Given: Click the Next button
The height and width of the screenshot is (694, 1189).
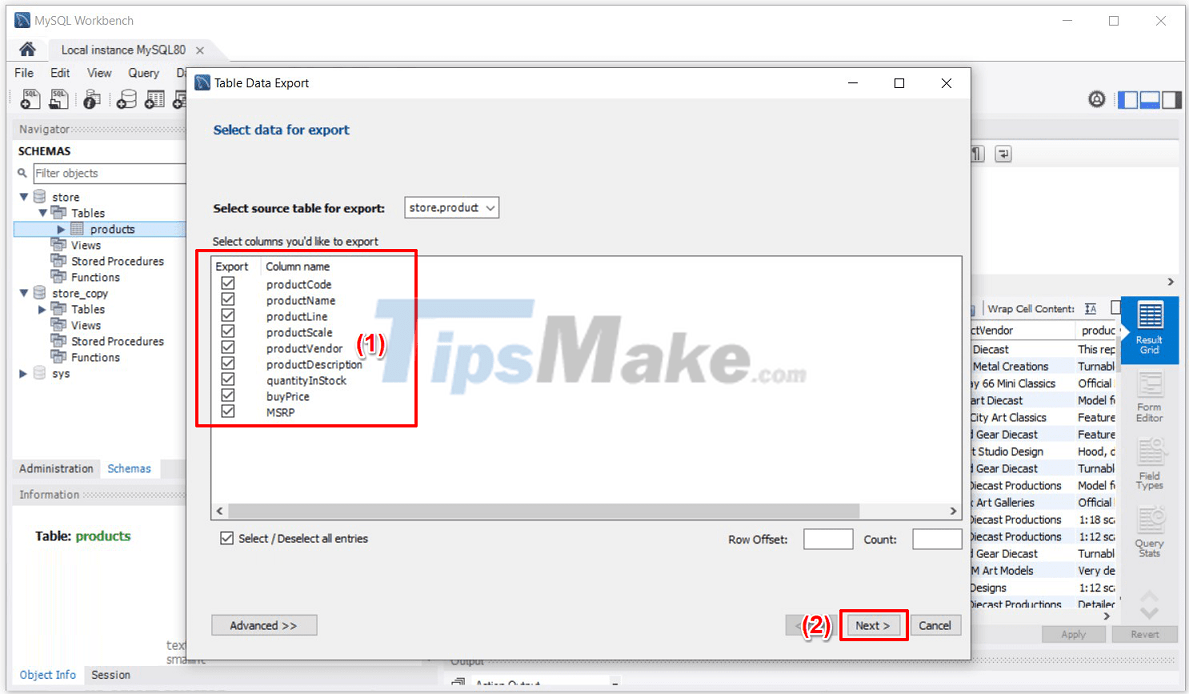Looking at the screenshot, I should pos(872,624).
